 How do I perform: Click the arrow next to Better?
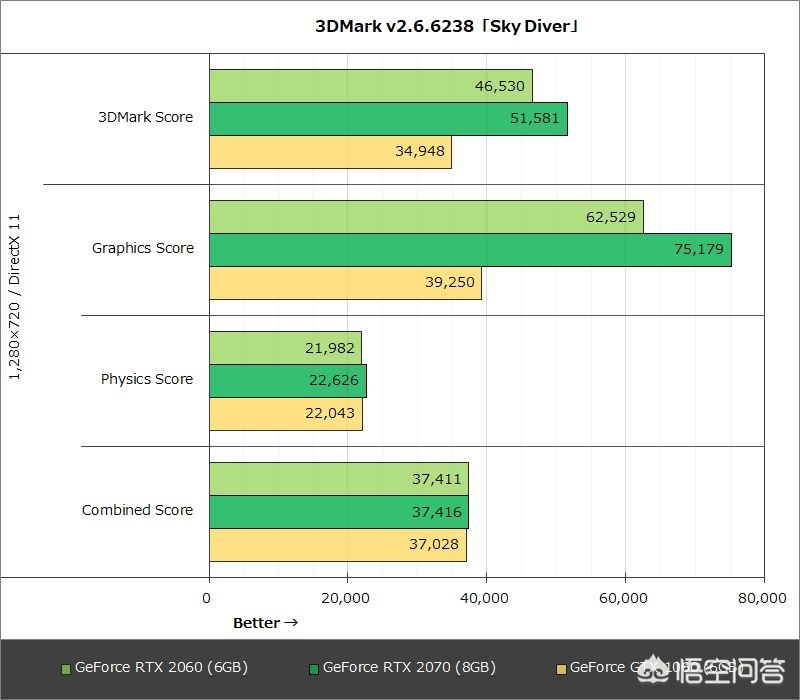click(x=291, y=623)
